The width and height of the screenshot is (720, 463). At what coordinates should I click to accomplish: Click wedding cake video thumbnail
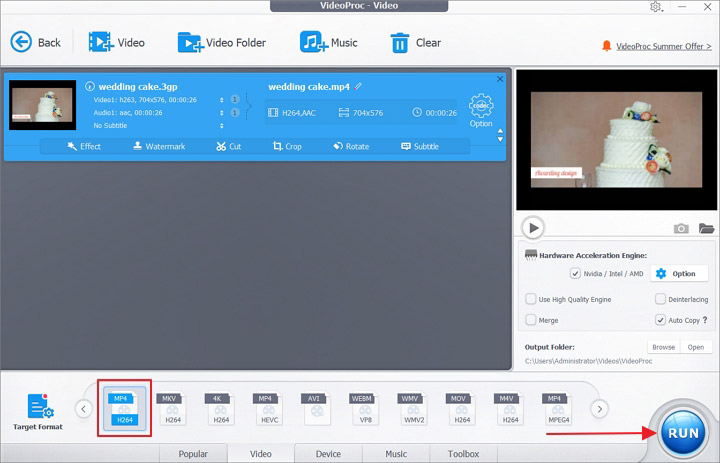point(42,105)
